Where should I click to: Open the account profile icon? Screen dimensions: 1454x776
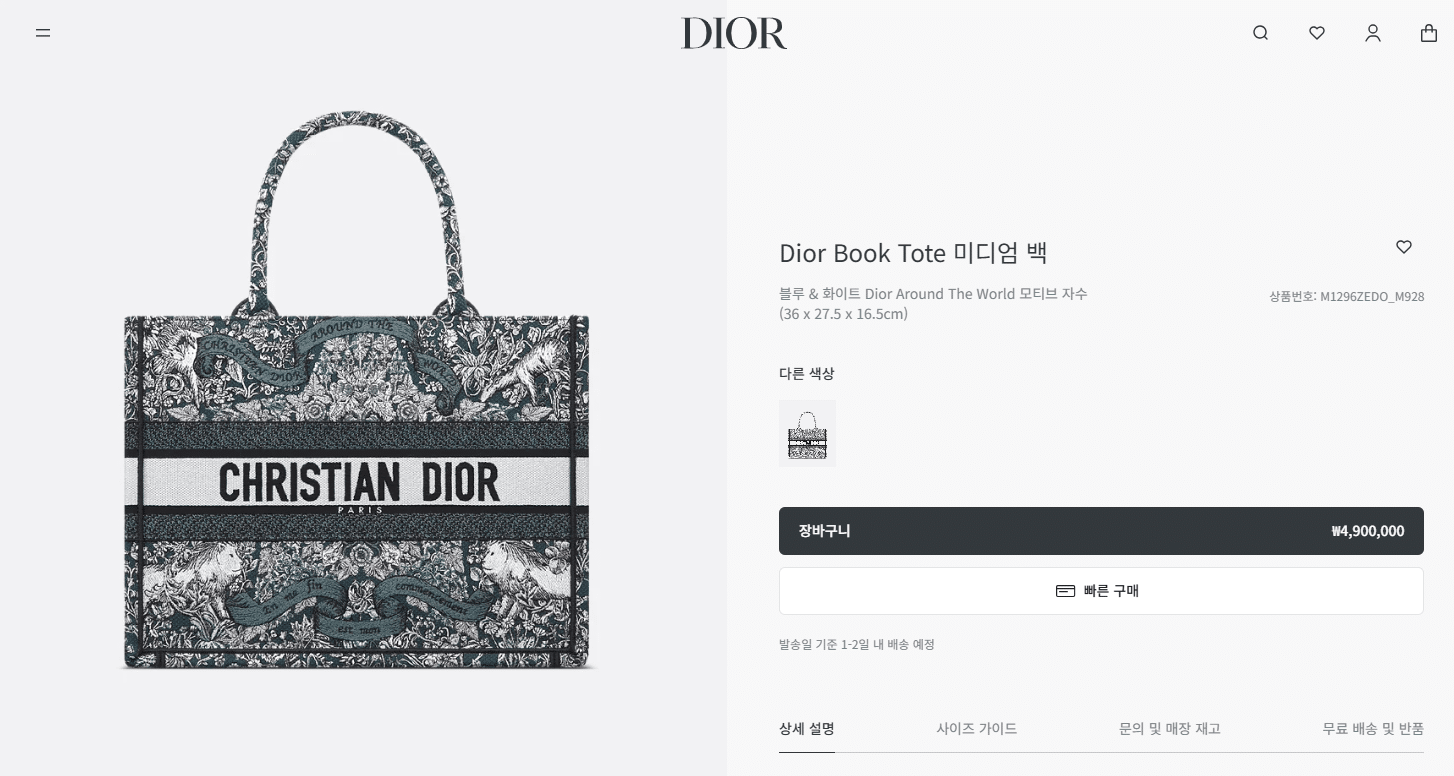[1373, 33]
